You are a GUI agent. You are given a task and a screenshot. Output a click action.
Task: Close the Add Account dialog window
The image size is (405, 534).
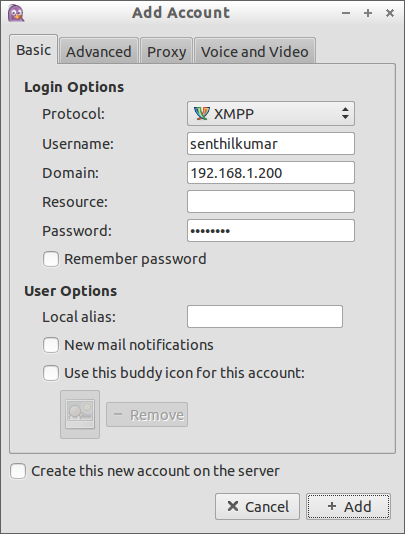390,13
